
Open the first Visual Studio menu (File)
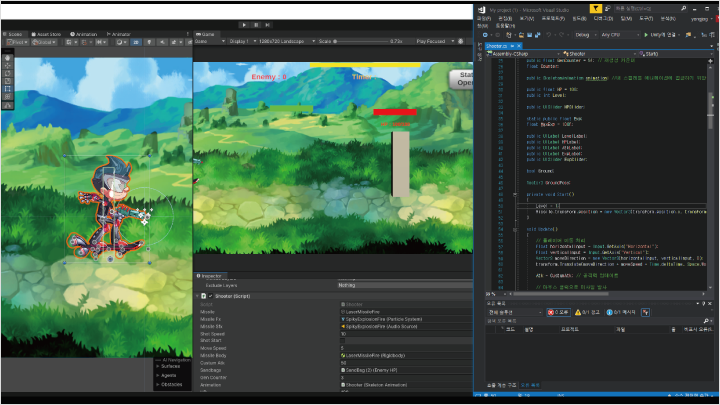tap(484, 19)
